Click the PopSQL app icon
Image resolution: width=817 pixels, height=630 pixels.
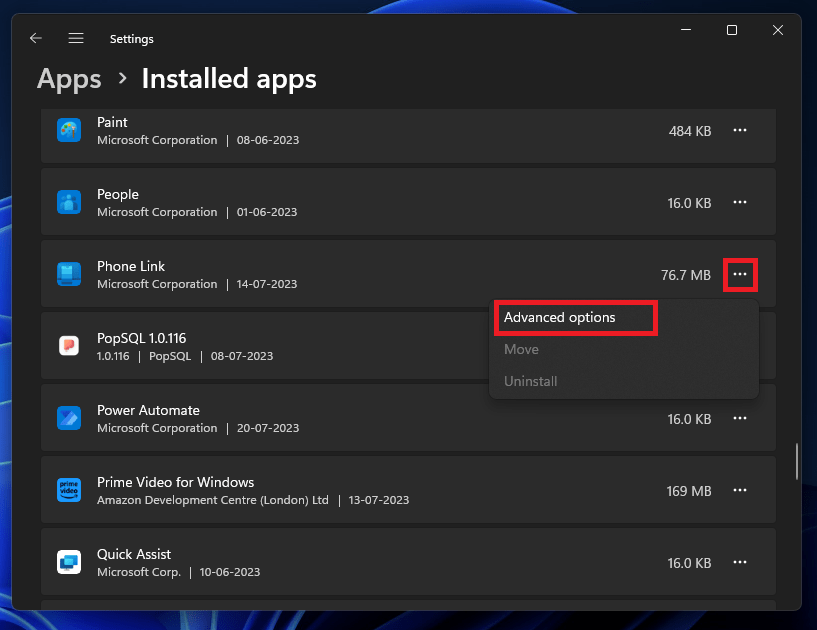click(69, 345)
